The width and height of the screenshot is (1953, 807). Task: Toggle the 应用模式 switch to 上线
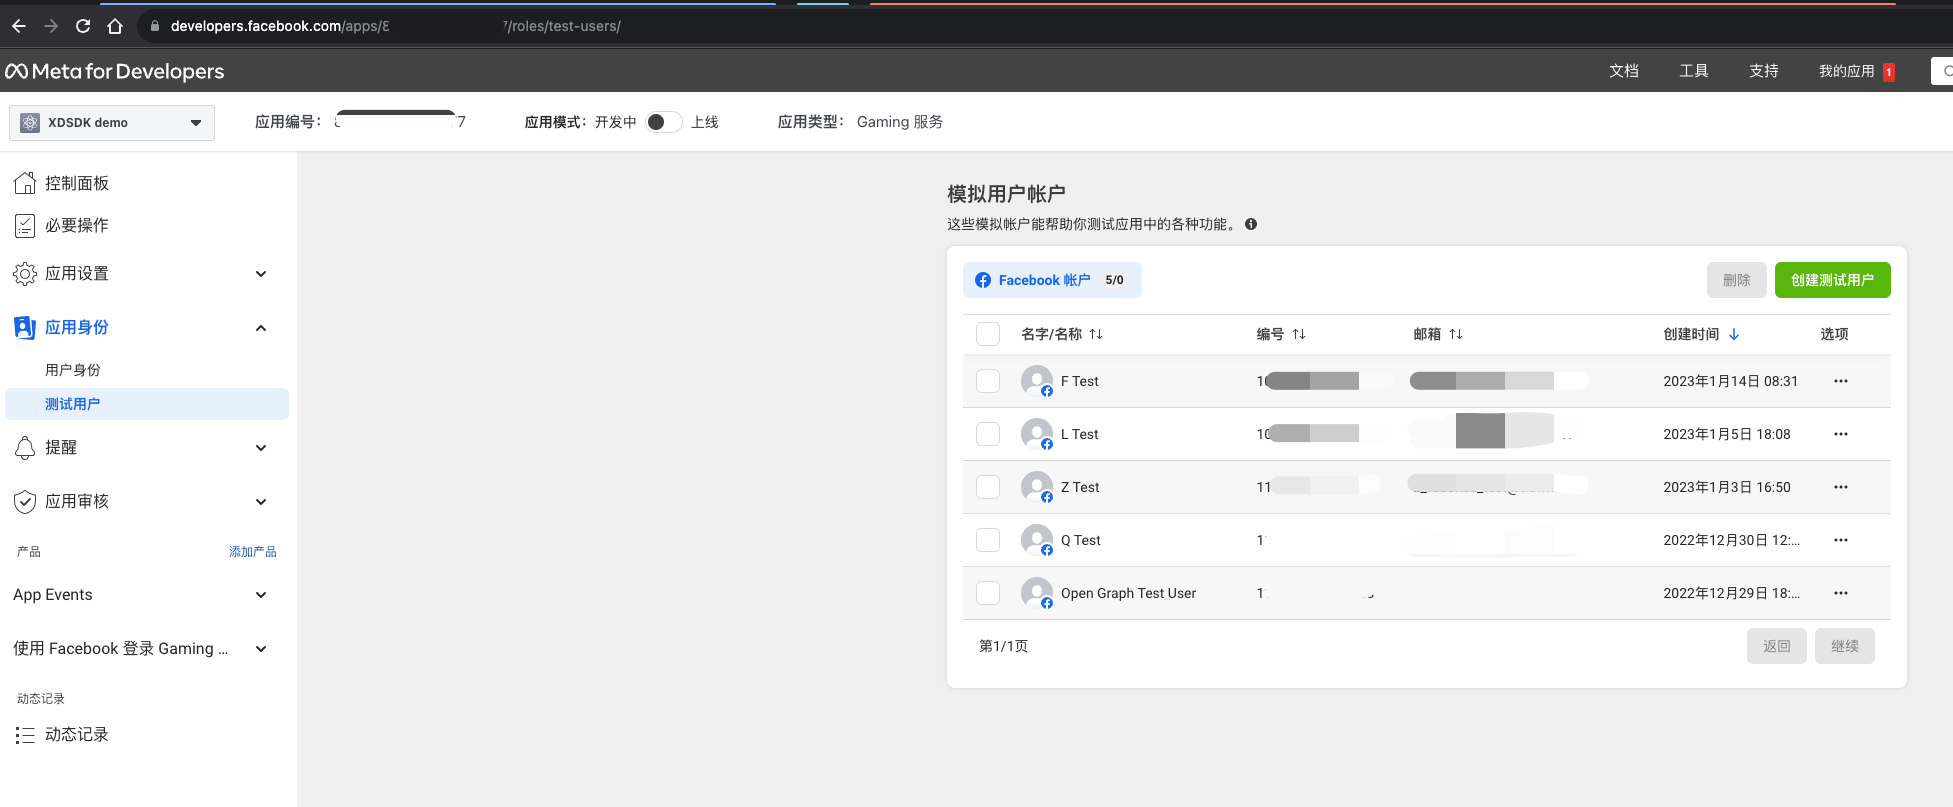point(664,122)
